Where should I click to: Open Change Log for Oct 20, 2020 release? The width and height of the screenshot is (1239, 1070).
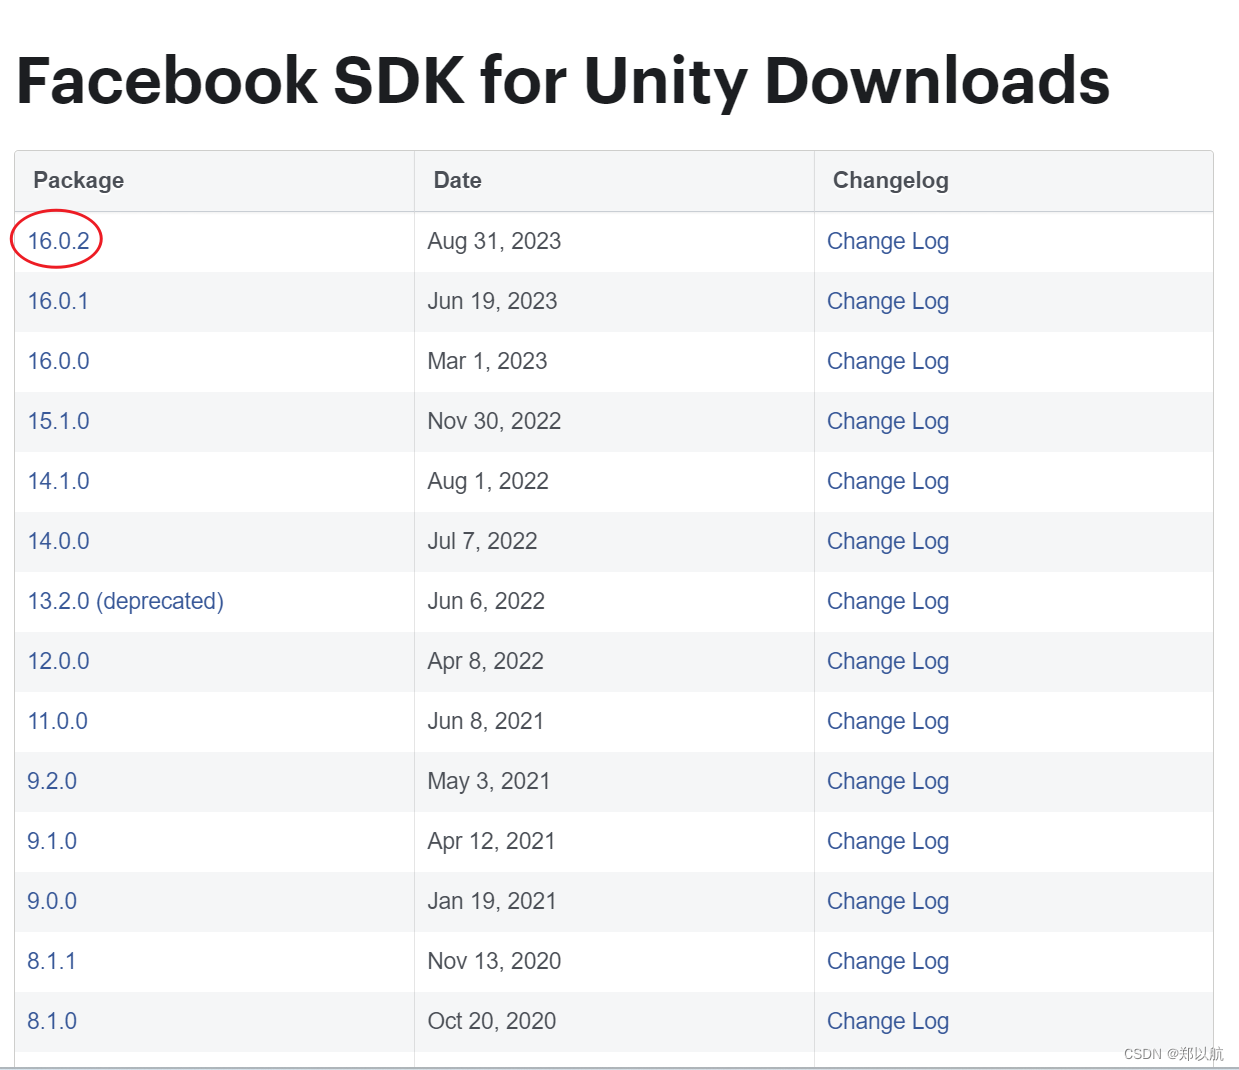pyautogui.click(x=888, y=1022)
